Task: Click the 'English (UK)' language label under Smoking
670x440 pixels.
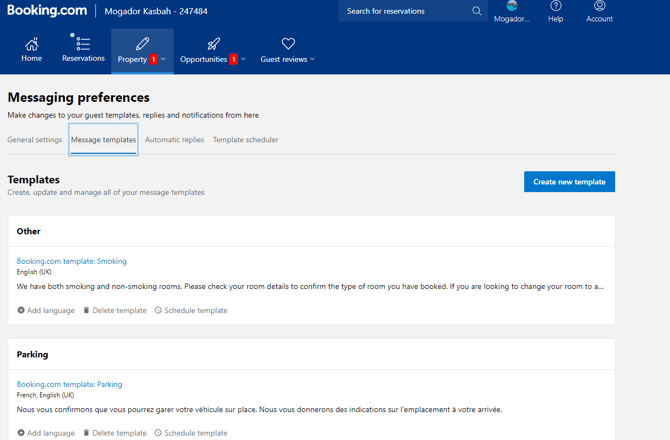Action: 34,272
